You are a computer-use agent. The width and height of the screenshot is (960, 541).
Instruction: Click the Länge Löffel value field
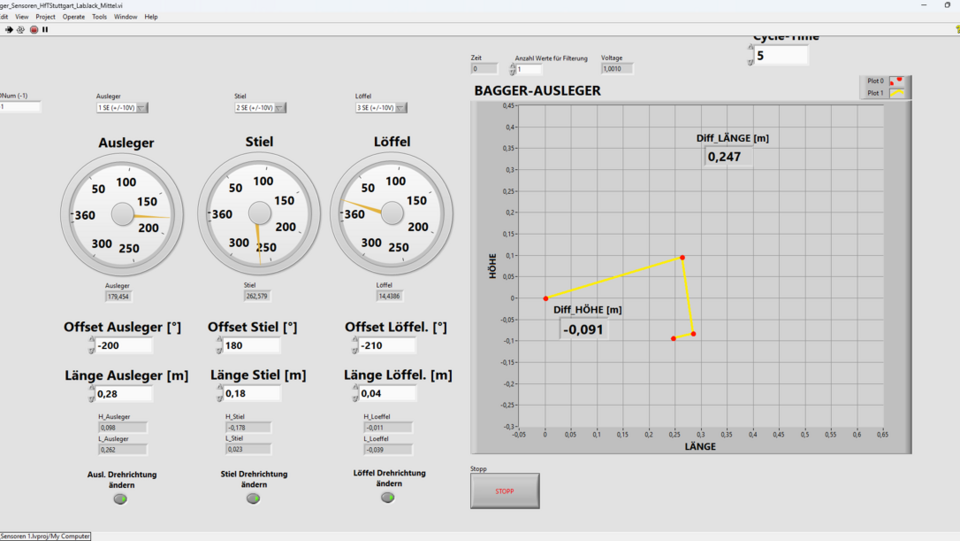click(388, 393)
